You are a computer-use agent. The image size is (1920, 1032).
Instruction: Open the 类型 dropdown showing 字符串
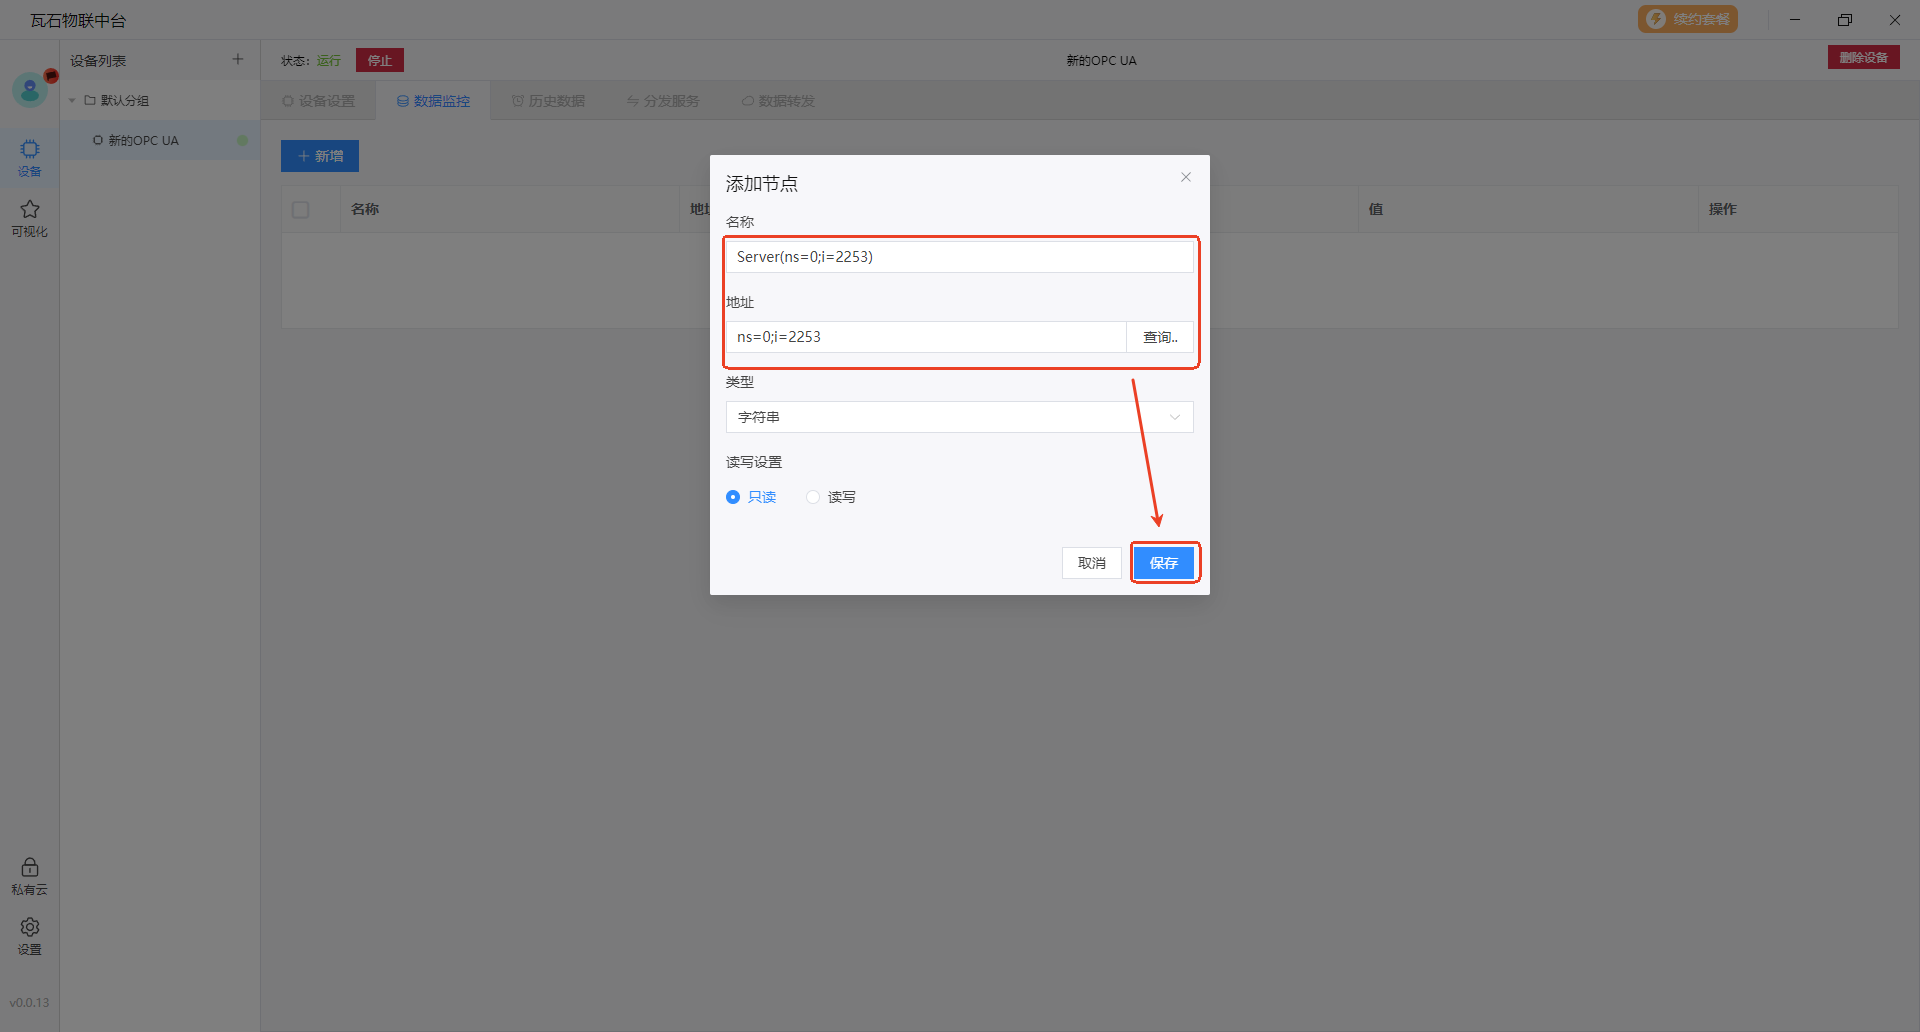point(959,417)
